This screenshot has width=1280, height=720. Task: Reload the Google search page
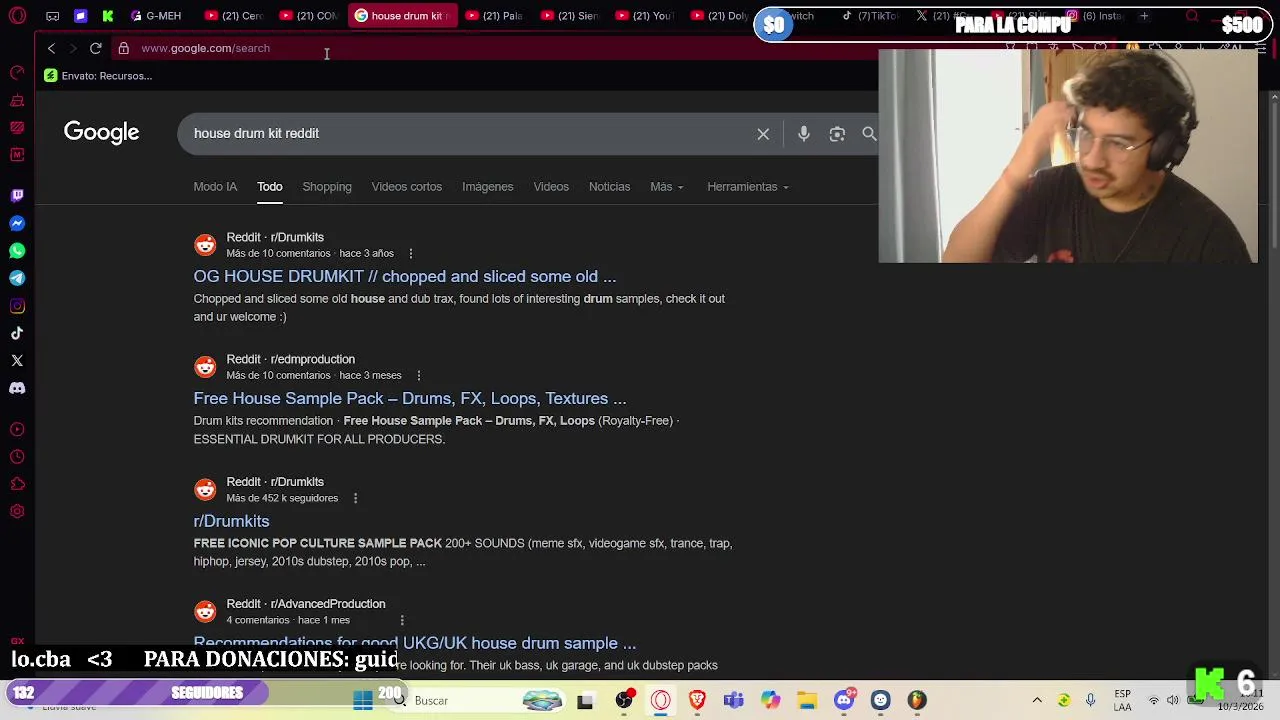pos(95,48)
